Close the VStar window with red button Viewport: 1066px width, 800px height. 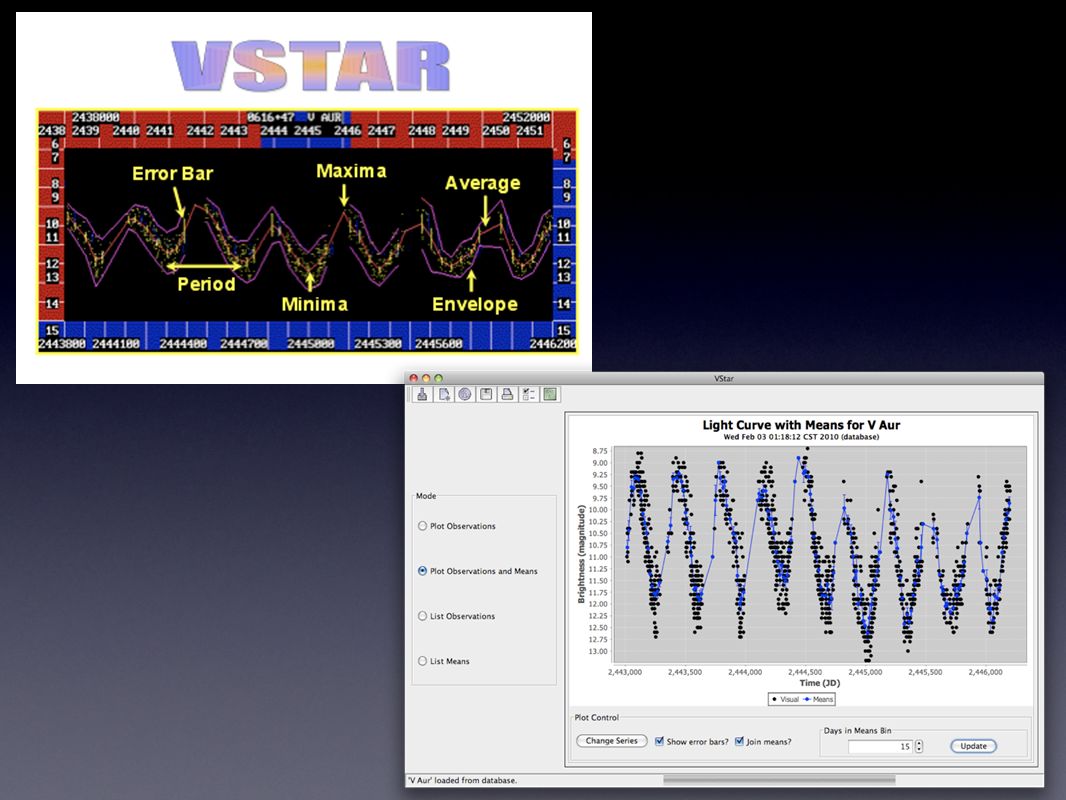click(x=413, y=379)
